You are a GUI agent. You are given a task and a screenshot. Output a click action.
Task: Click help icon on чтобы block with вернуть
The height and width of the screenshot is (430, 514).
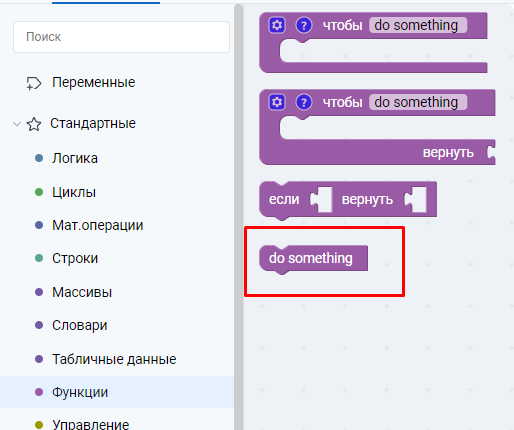coord(304,102)
